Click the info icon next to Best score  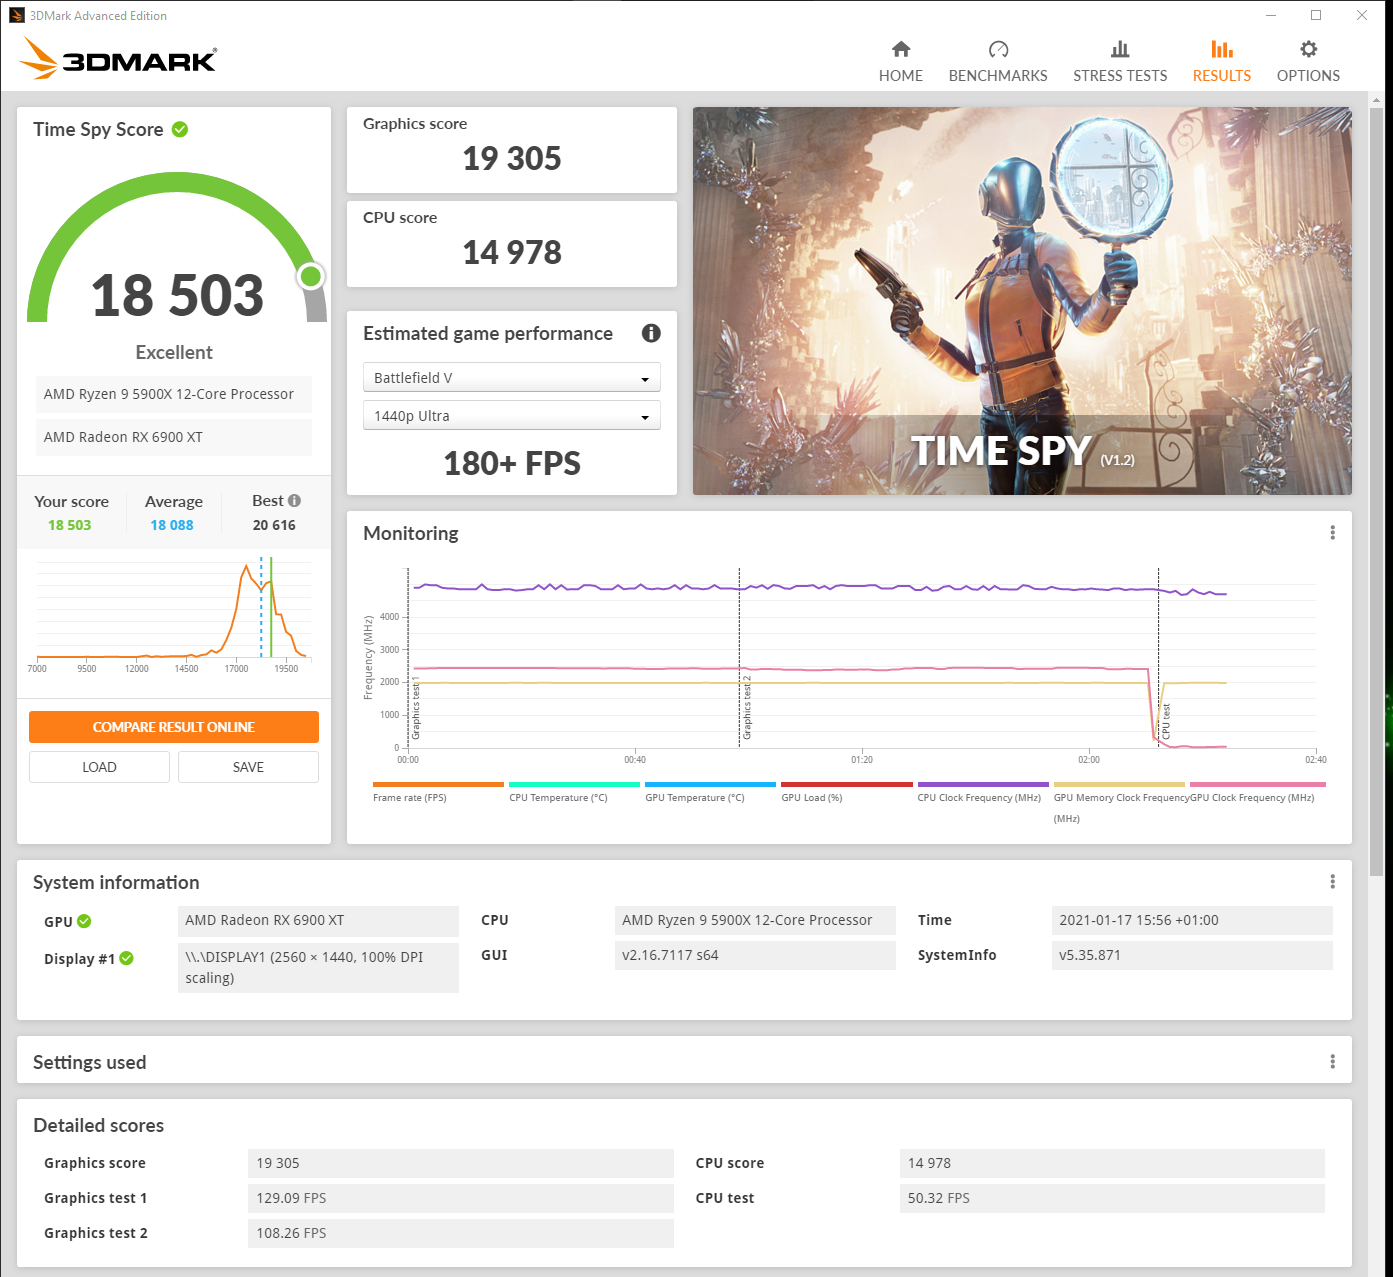[293, 500]
